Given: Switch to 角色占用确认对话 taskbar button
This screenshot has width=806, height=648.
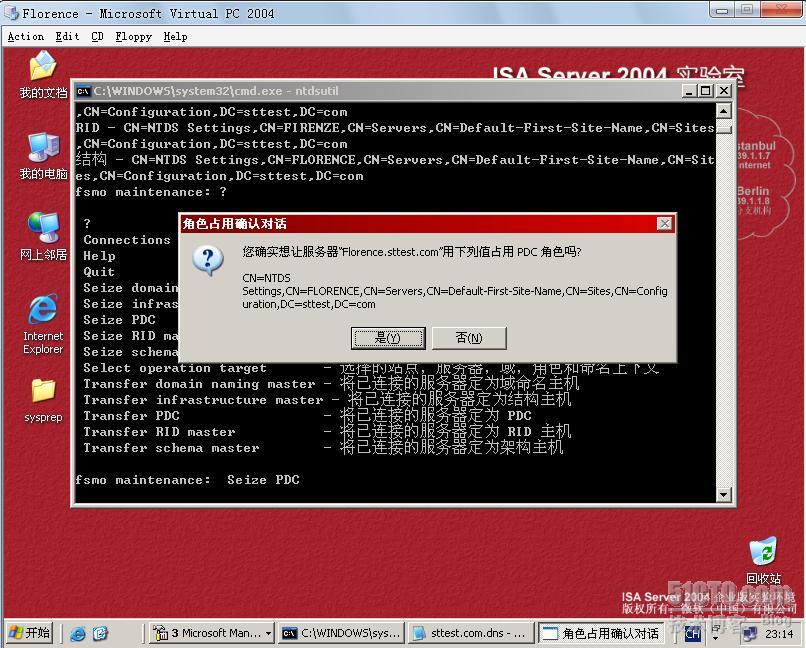Looking at the screenshot, I should (x=600, y=633).
